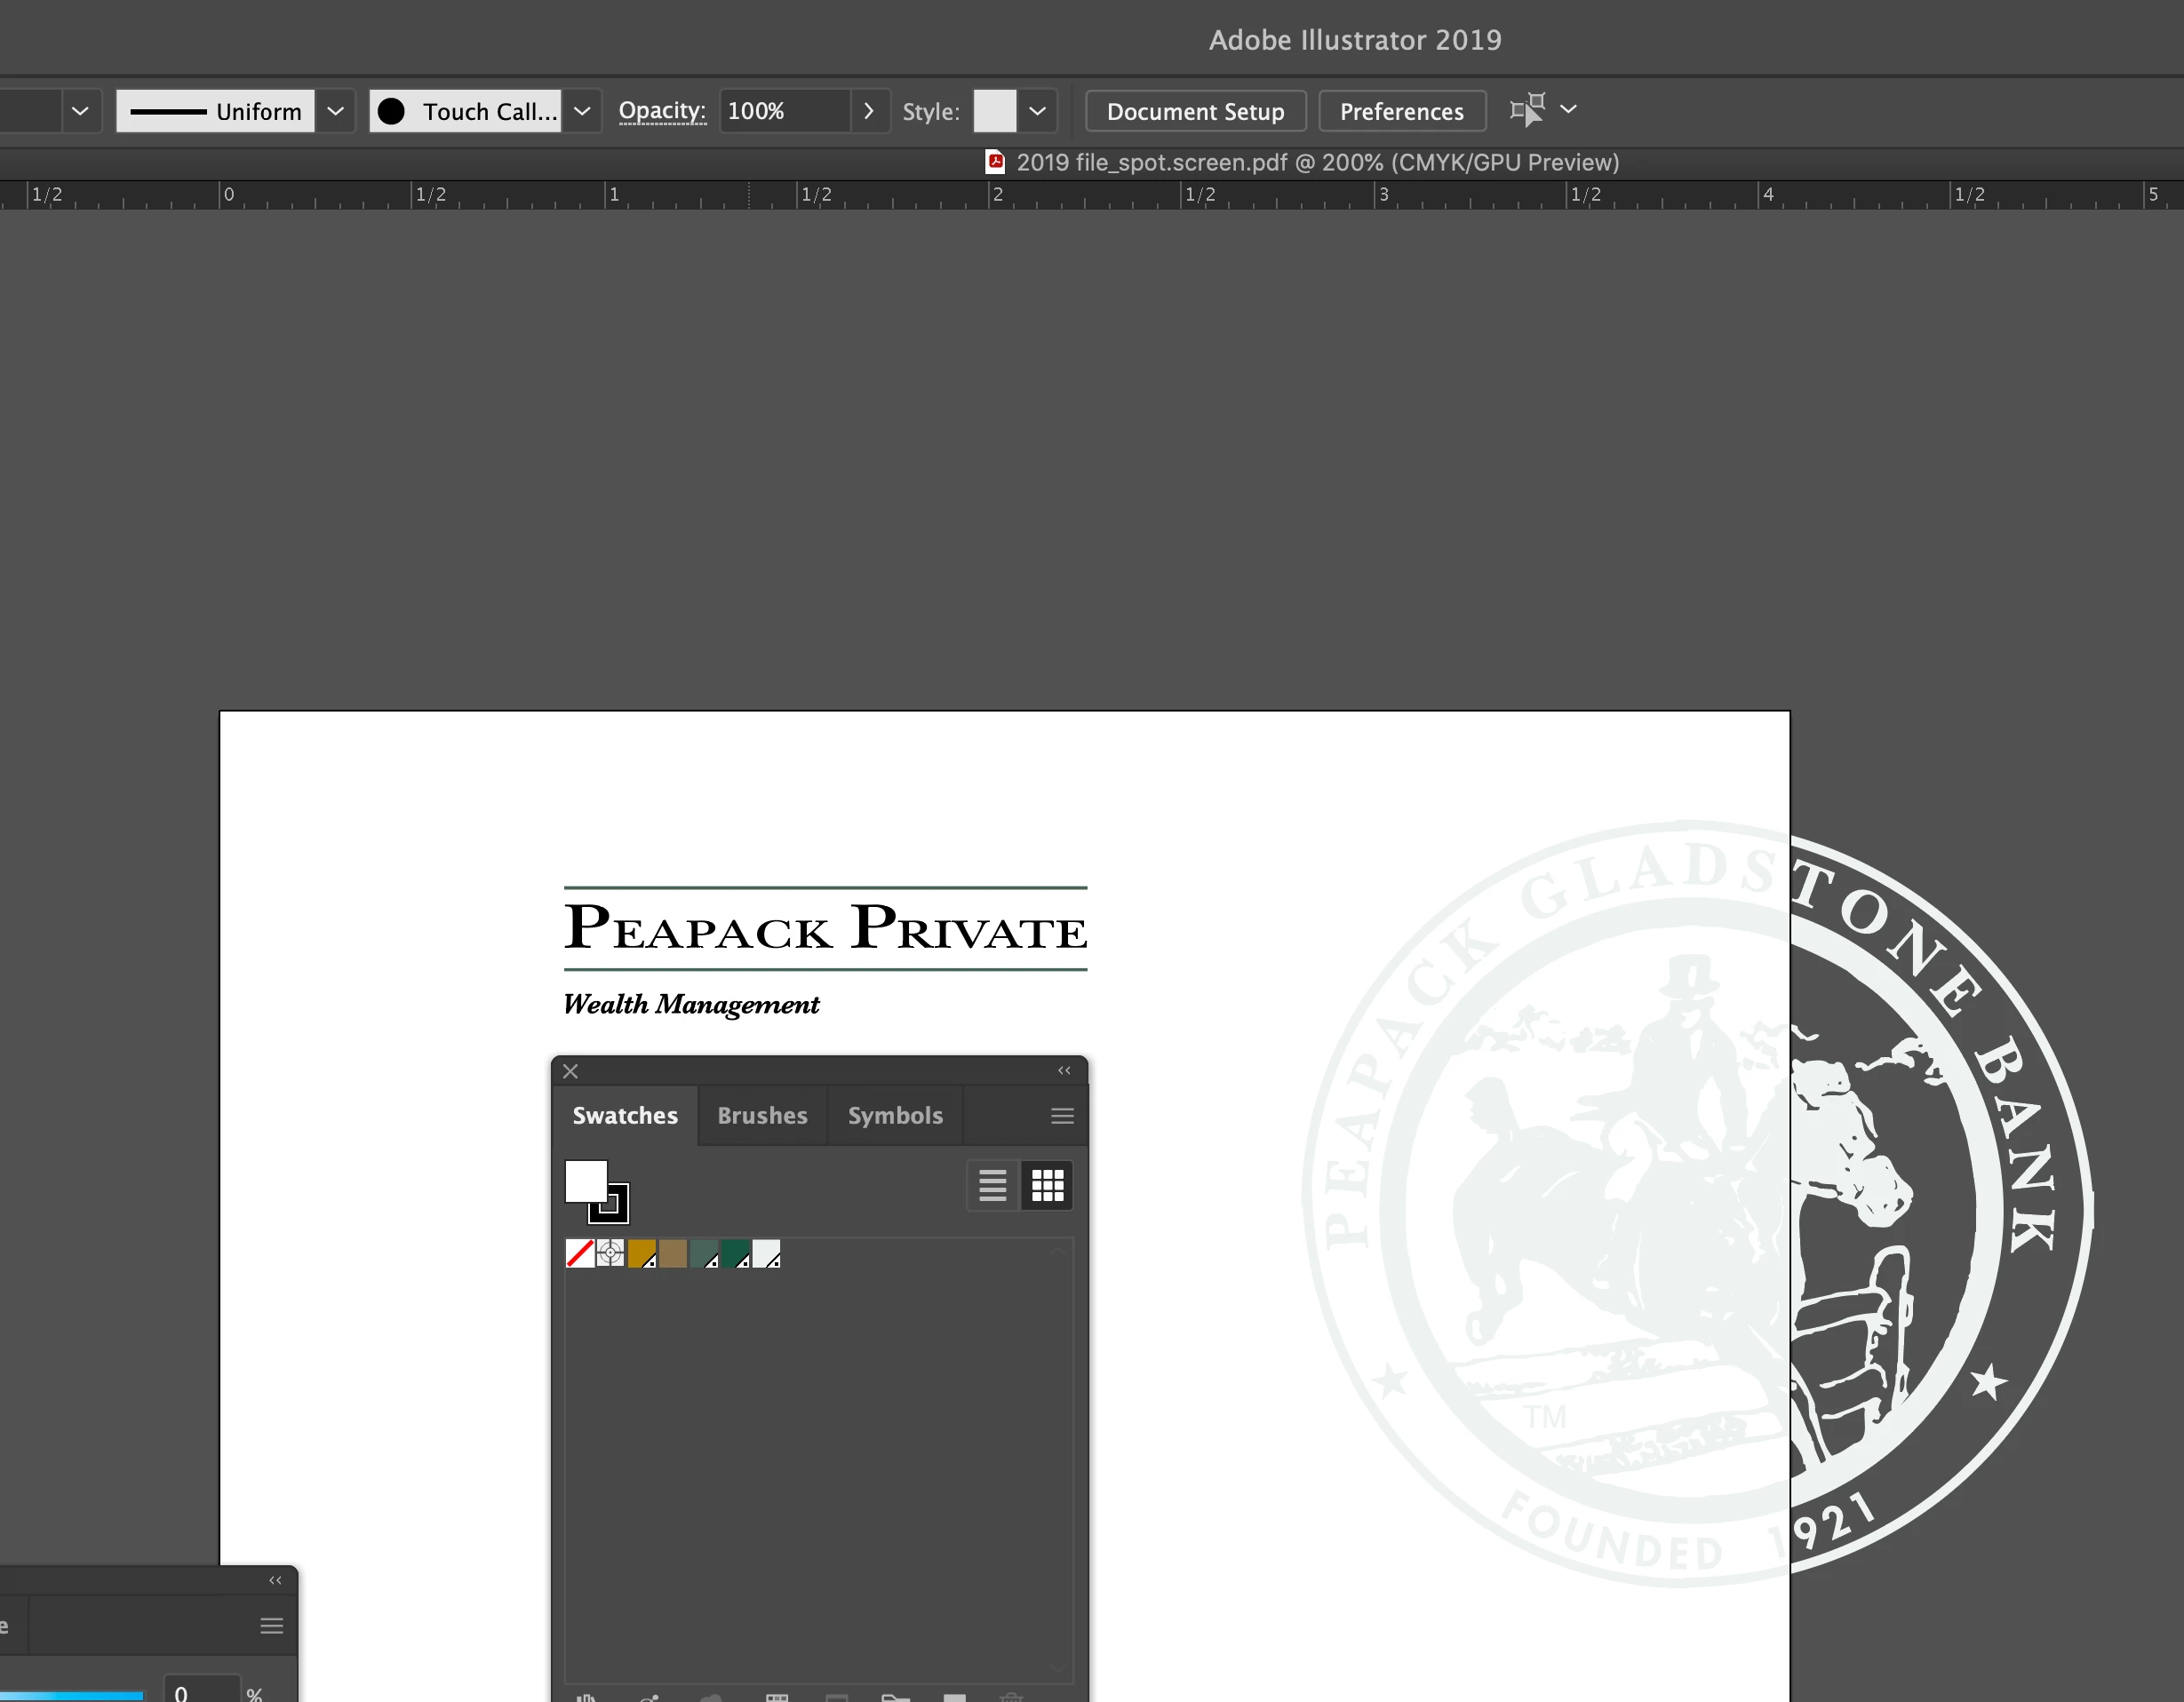Open the Preferences button
This screenshot has width=2184, height=1702.
click(x=1401, y=111)
